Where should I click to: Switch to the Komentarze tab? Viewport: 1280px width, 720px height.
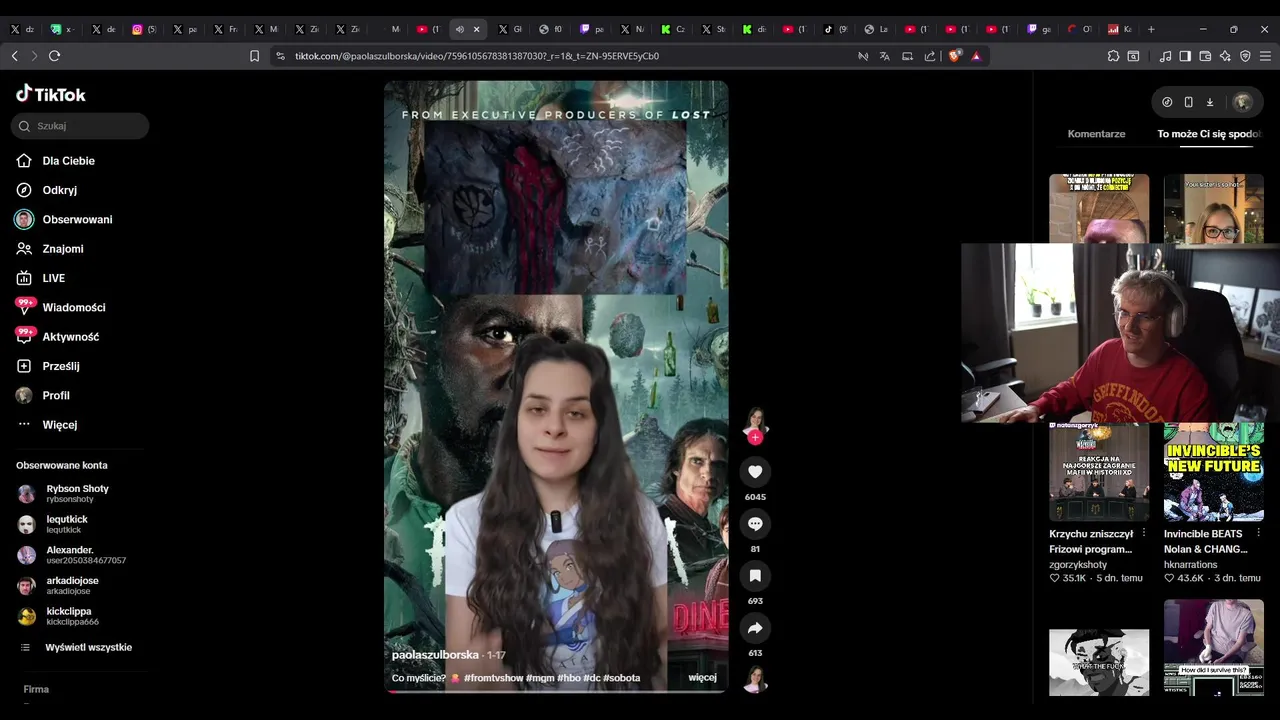(x=1096, y=134)
